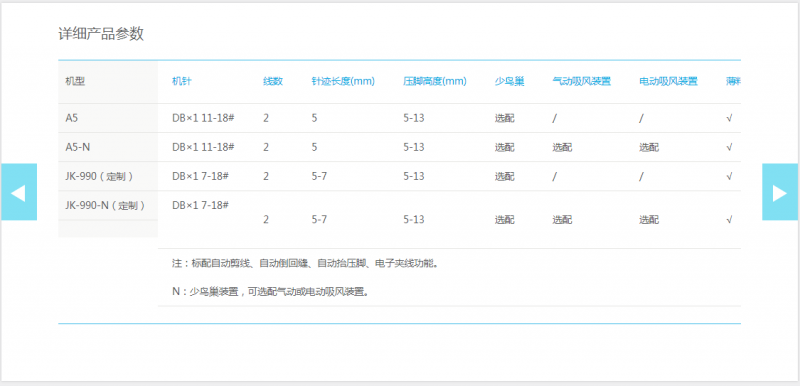This screenshot has height=386, width=800.
Task: Click presser foot height 5-13 in JK-990 row
Action: click(414, 176)
